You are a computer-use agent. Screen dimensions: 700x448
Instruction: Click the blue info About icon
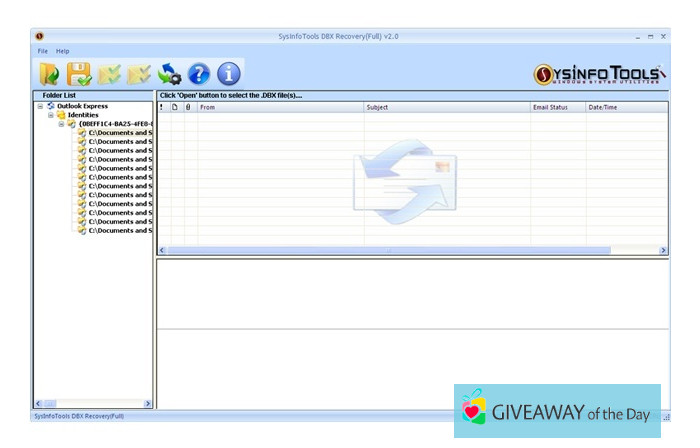[x=229, y=73]
